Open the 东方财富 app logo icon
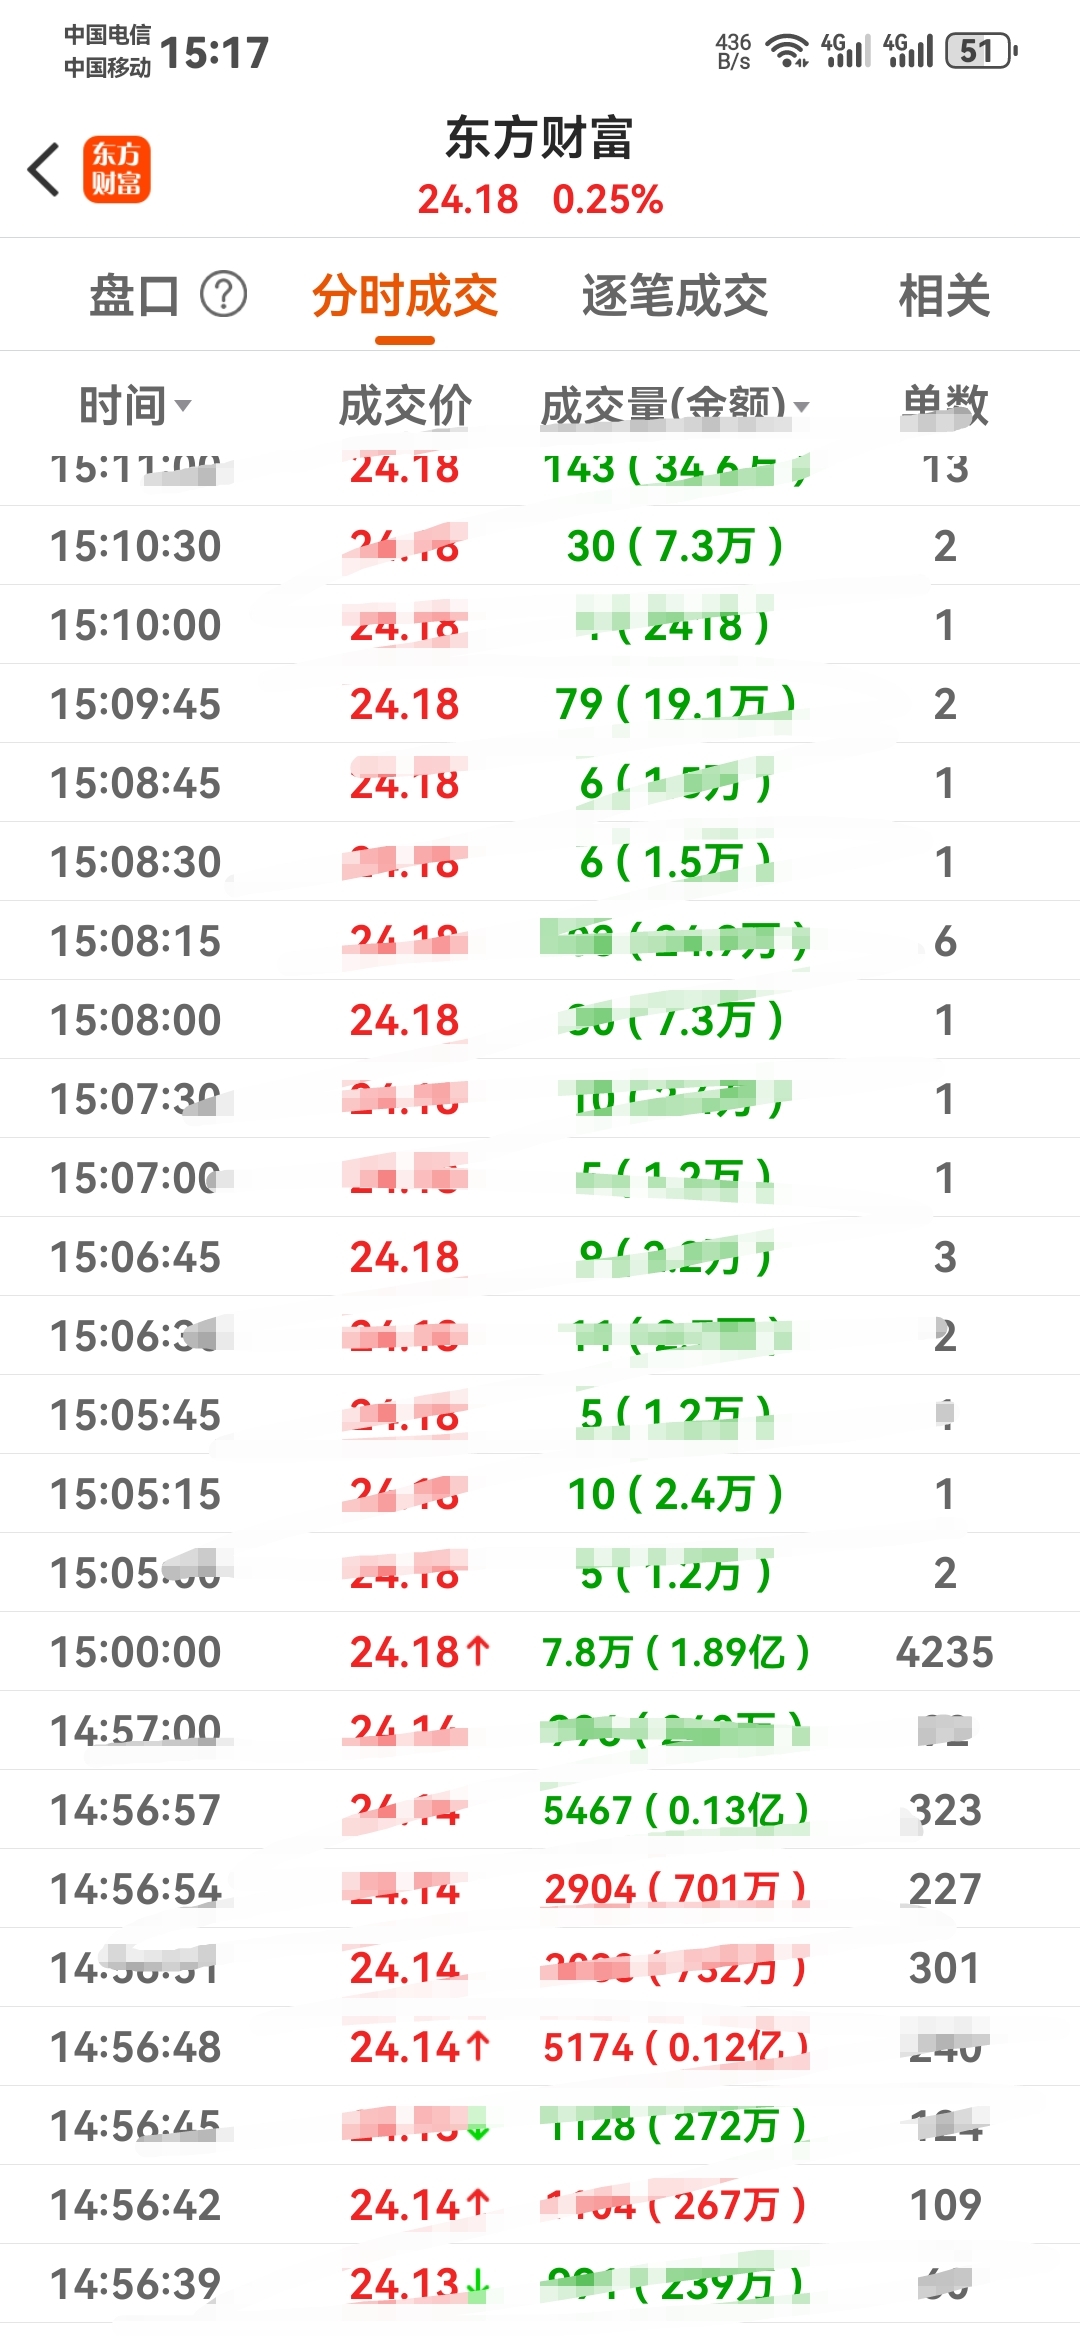Image resolution: width=1080 pixels, height=2336 pixels. [x=116, y=169]
